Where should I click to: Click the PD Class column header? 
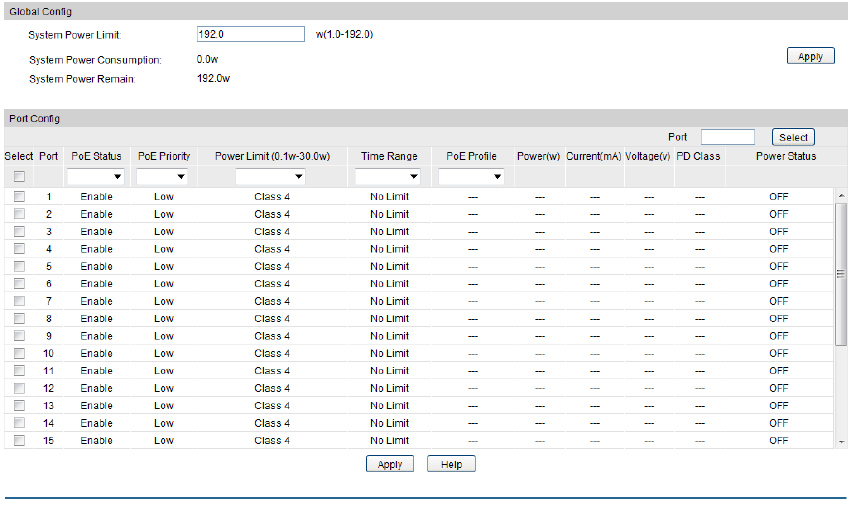tap(698, 156)
